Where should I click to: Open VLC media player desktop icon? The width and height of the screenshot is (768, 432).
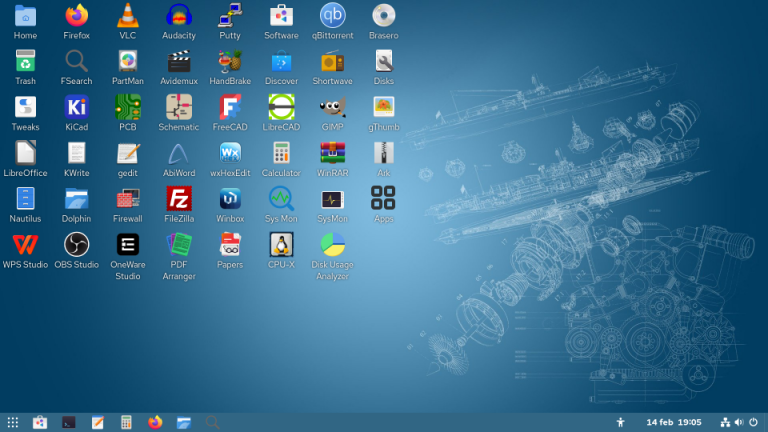point(128,16)
